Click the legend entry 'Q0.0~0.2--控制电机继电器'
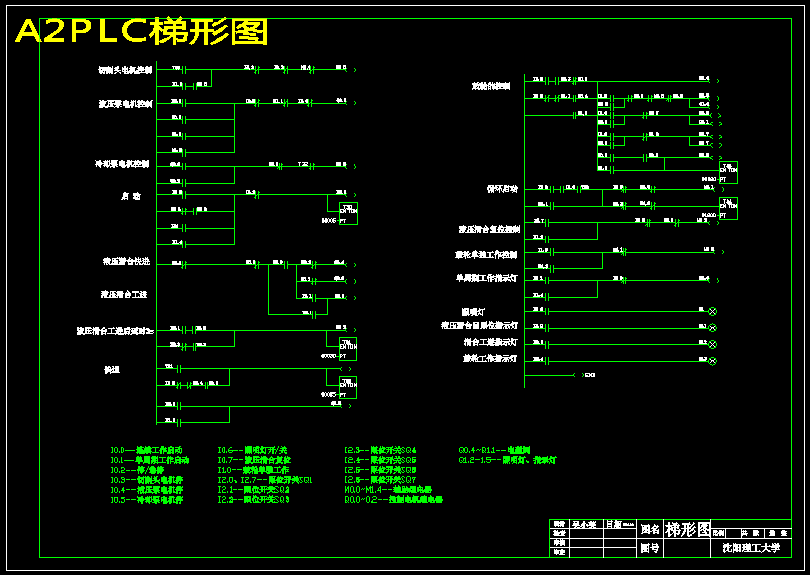The width and height of the screenshot is (810, 575). tap(394, 500)
